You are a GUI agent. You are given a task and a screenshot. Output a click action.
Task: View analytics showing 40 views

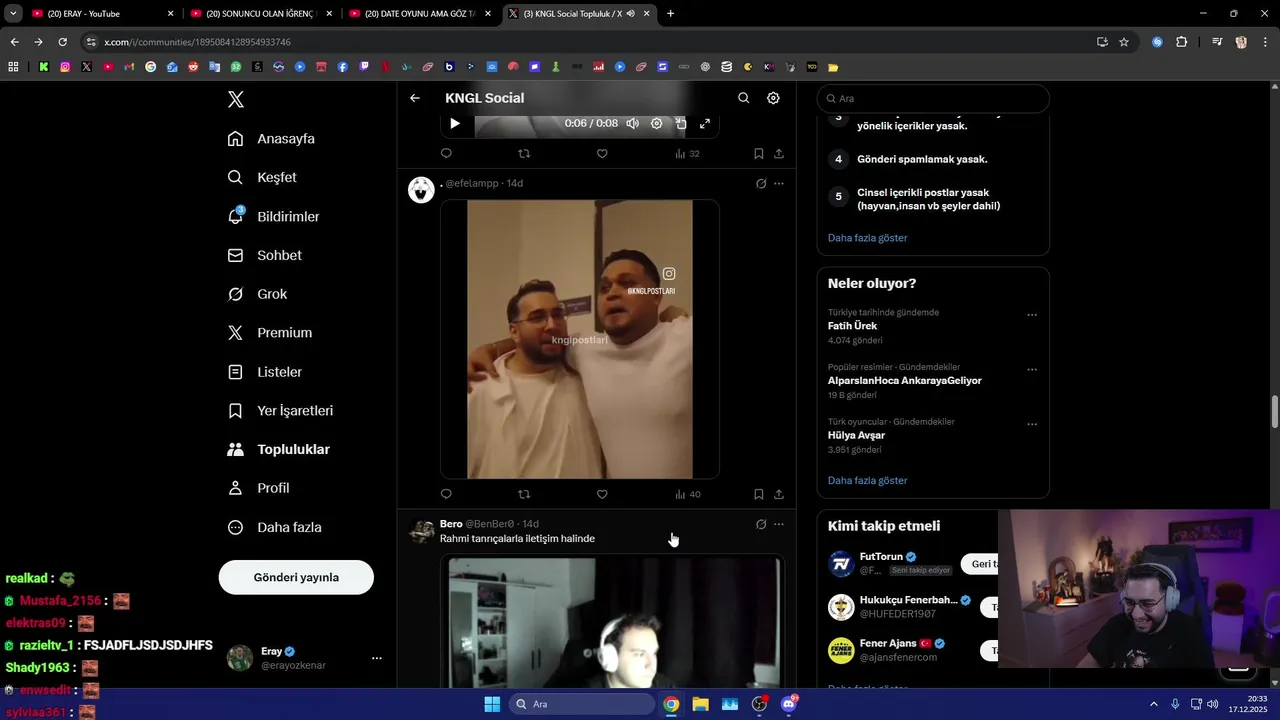pos(688,494)
